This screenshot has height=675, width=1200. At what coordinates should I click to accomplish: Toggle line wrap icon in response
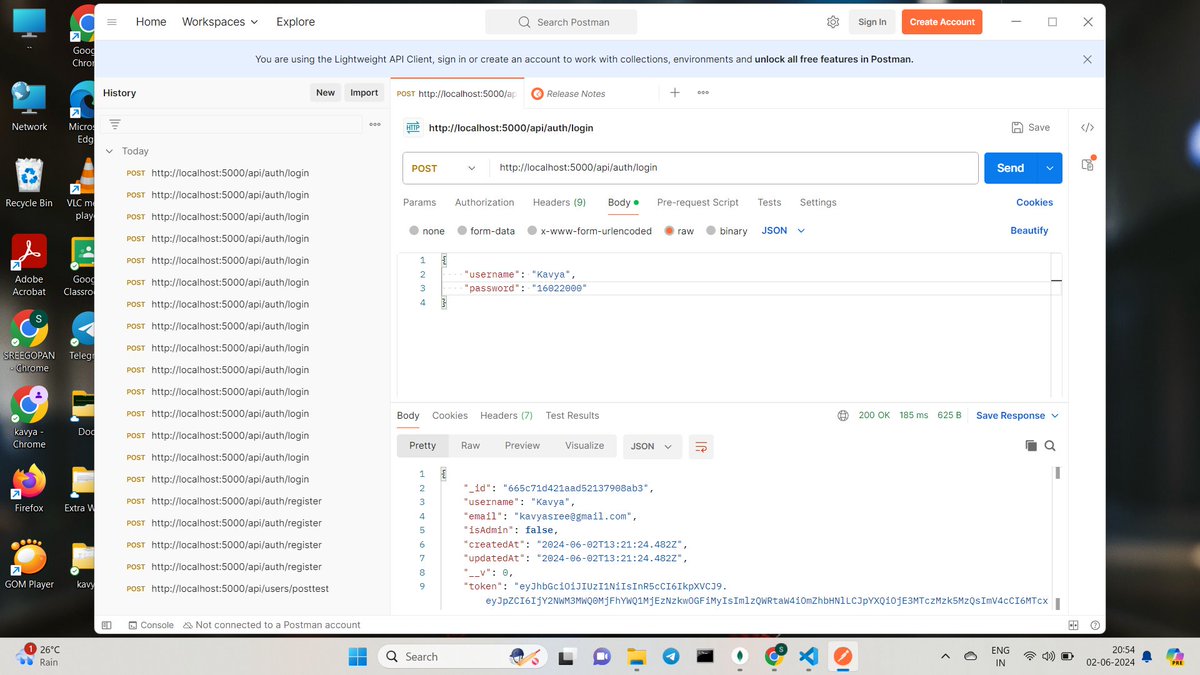coord(701,446)
